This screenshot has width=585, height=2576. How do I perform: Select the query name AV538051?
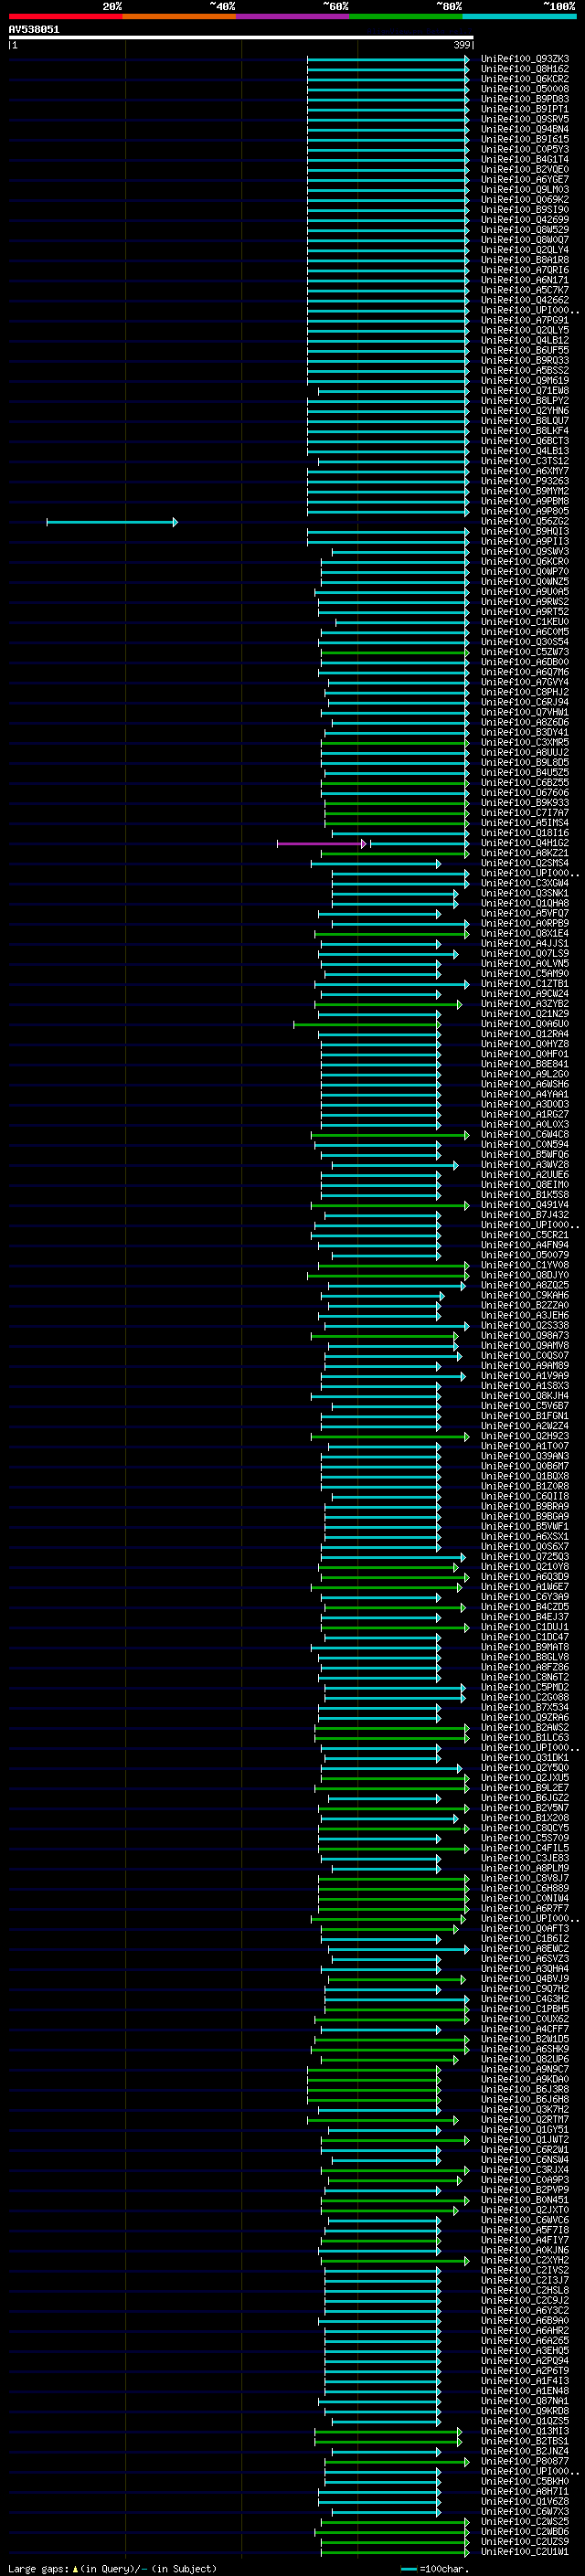pos(34,29)
